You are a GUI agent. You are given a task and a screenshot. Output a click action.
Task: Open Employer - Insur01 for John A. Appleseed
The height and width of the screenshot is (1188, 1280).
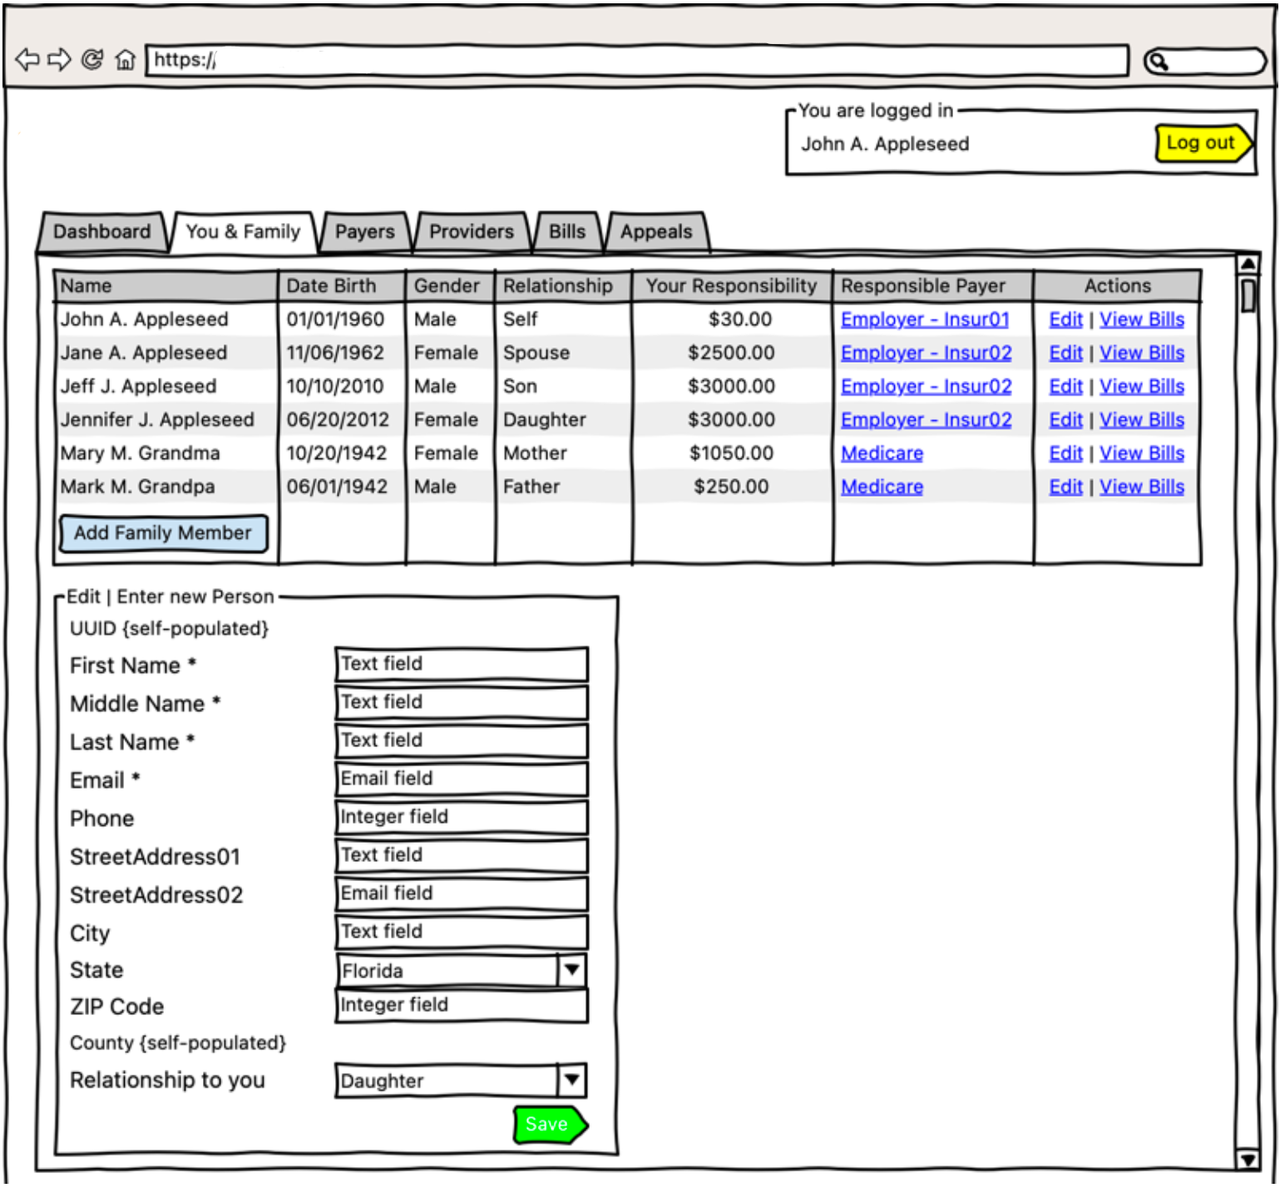(x=924, y=319)
